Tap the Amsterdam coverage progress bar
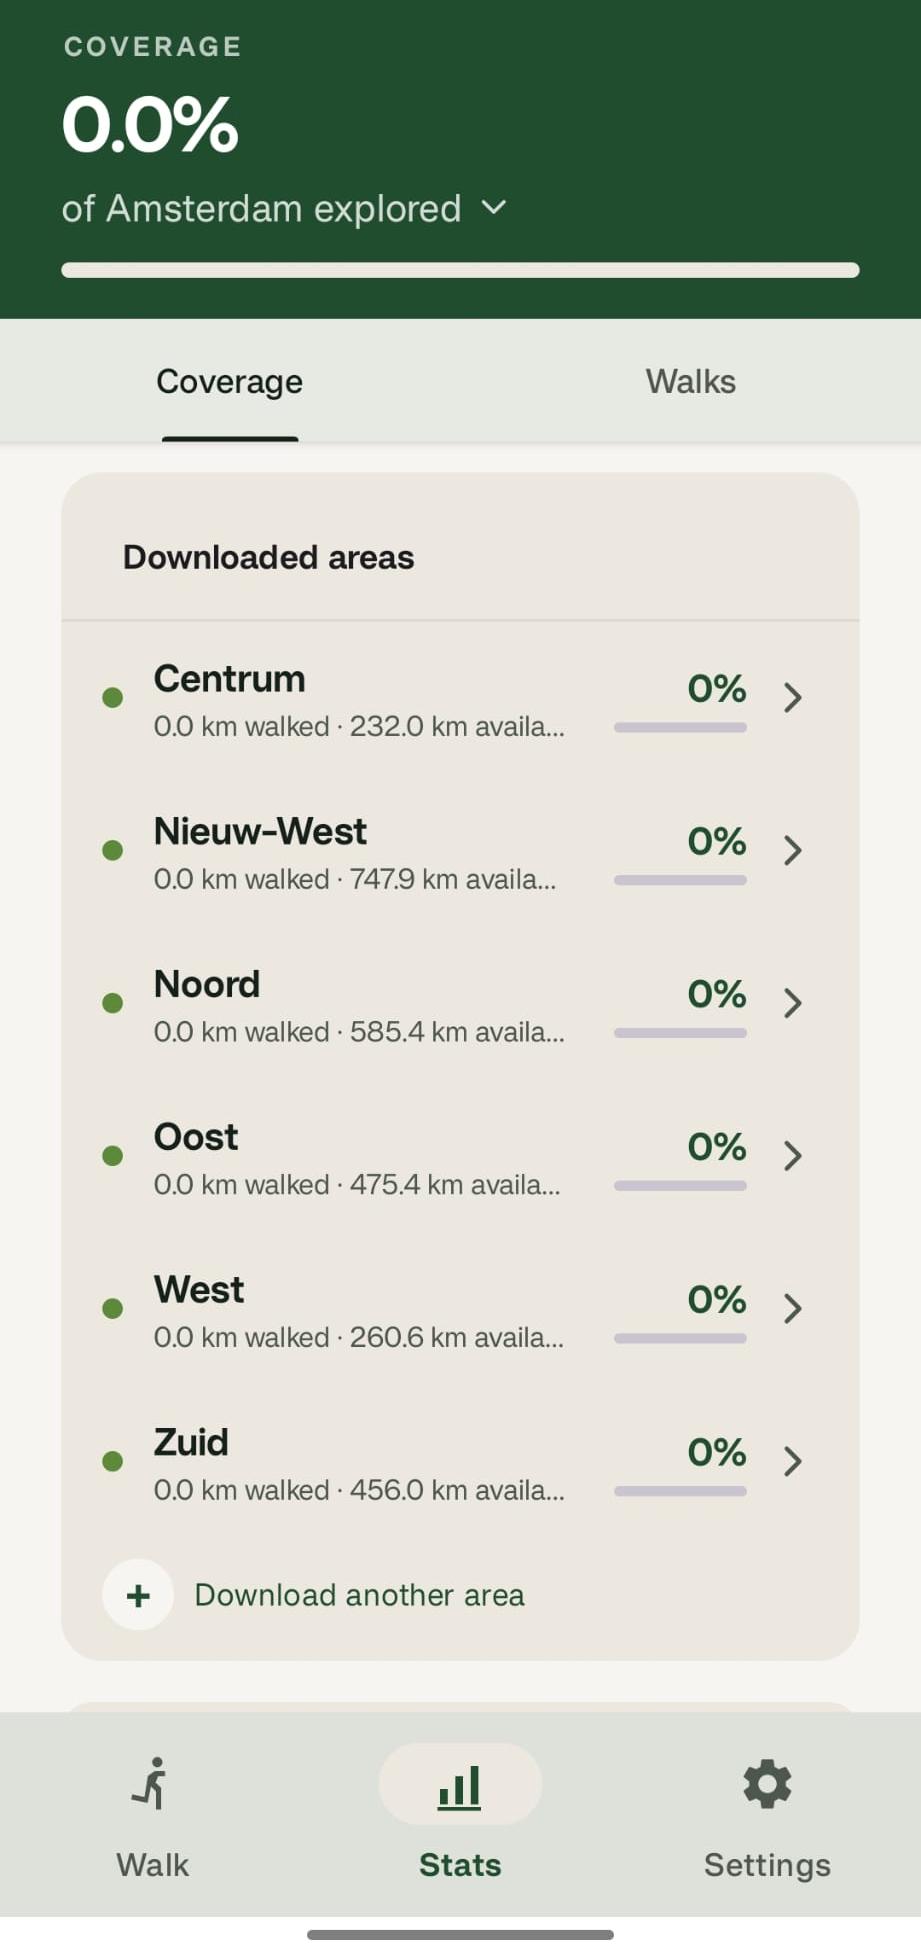The width and height of the screenshot is (921, 1958). (460, 270)
